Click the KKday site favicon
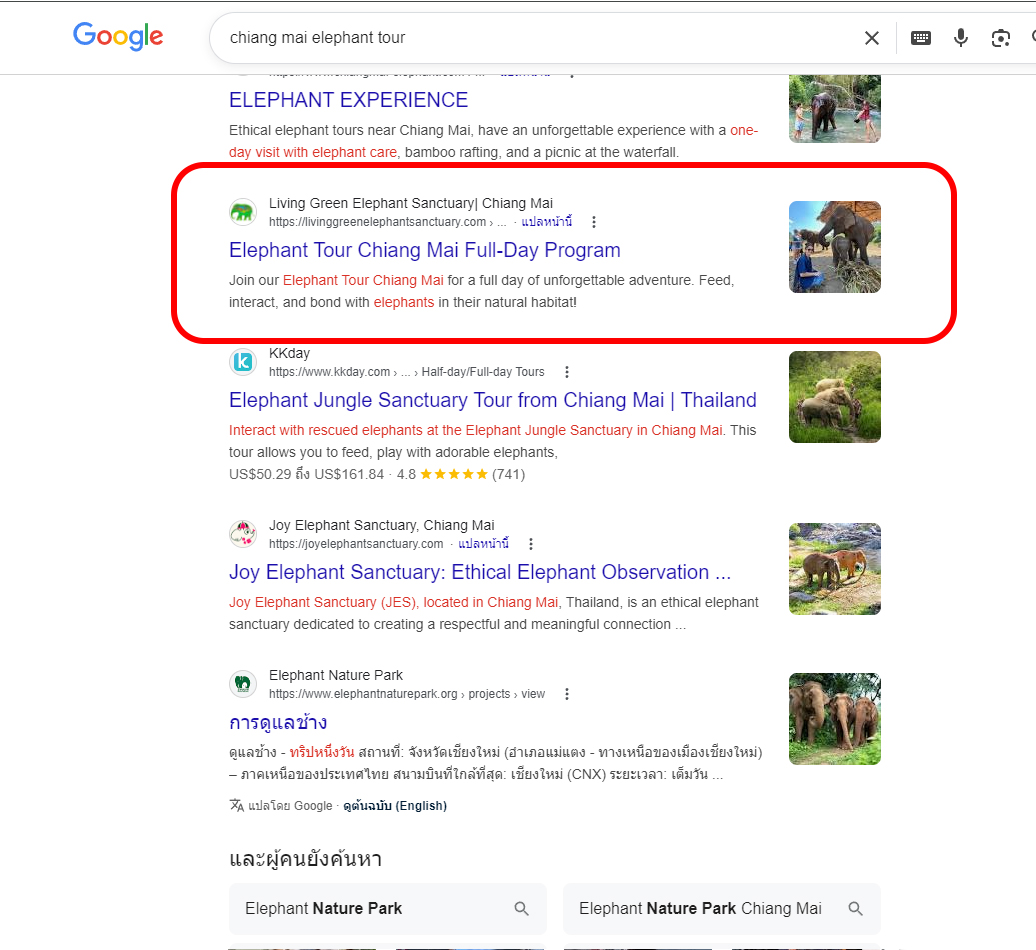Image resolution: width=1036 pixels, height=950 pixels. pos(243,362)
